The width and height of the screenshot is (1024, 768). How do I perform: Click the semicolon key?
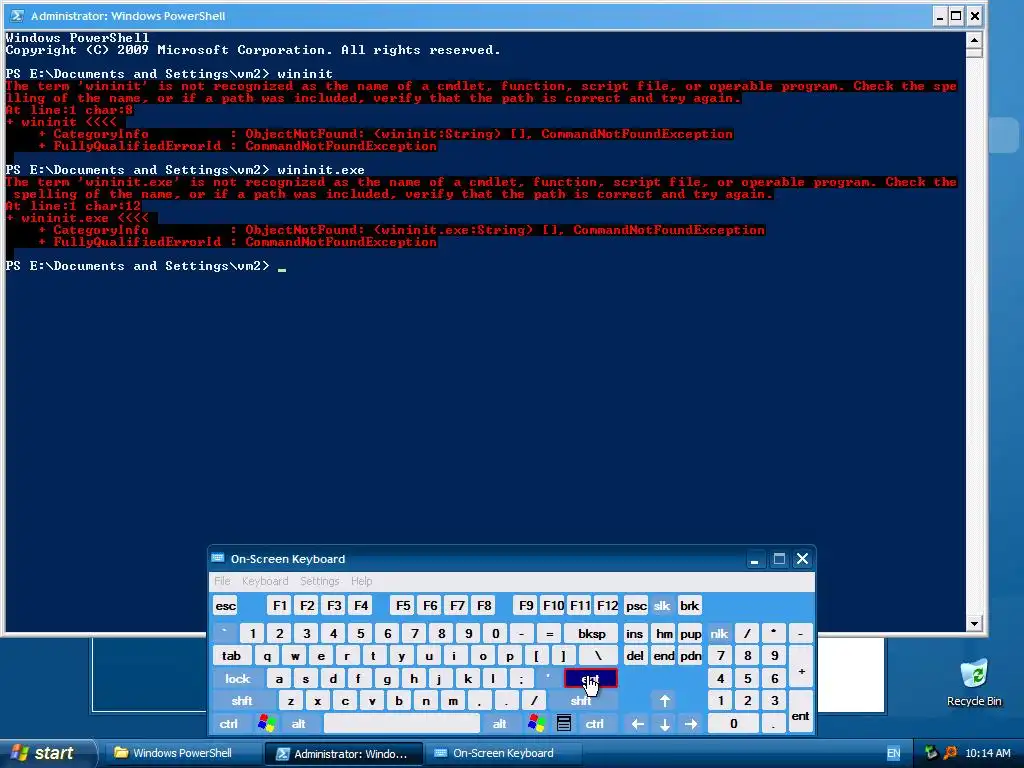click(x=521, y=679)
